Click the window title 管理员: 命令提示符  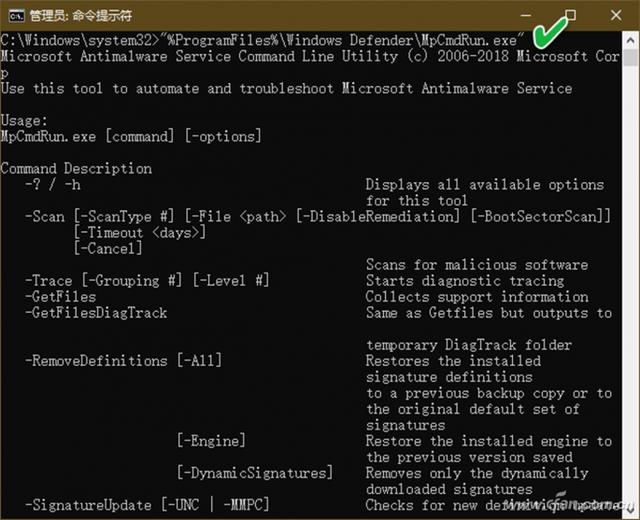click(x=78, y=16)
